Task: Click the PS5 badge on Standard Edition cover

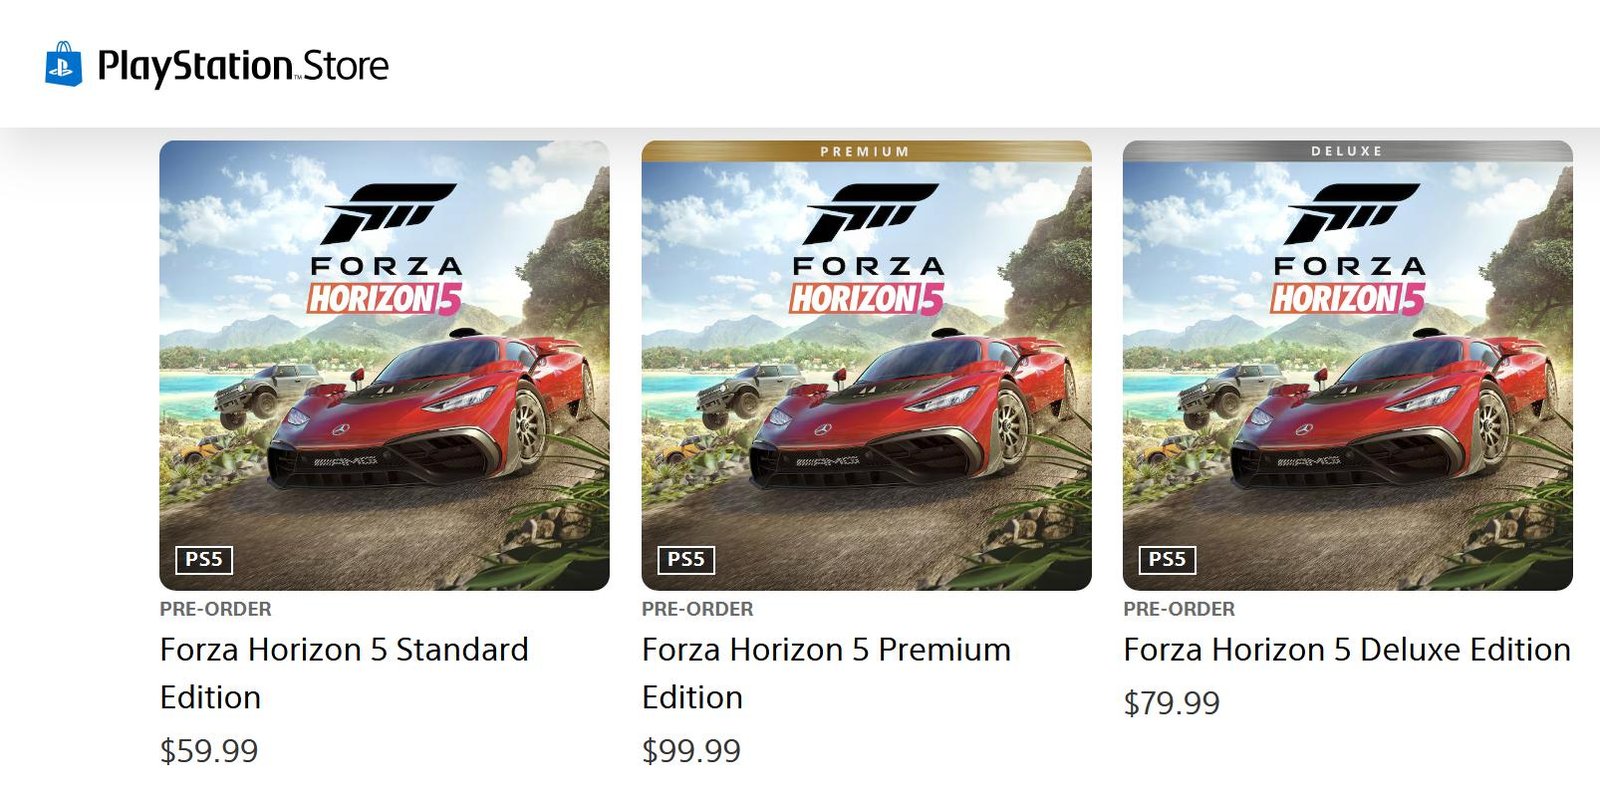Action: click(x=204, y=560)
